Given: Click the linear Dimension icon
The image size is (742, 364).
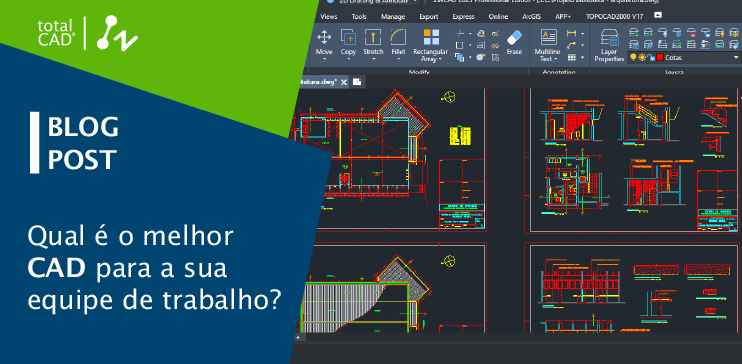Looking at the screenshot, I should tap(571, 33).
